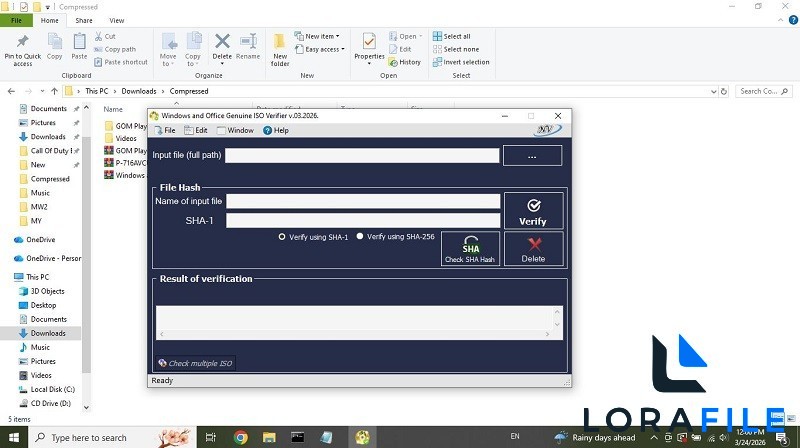
Task: Click Select all in ribbon
Action: coord(452,36)
